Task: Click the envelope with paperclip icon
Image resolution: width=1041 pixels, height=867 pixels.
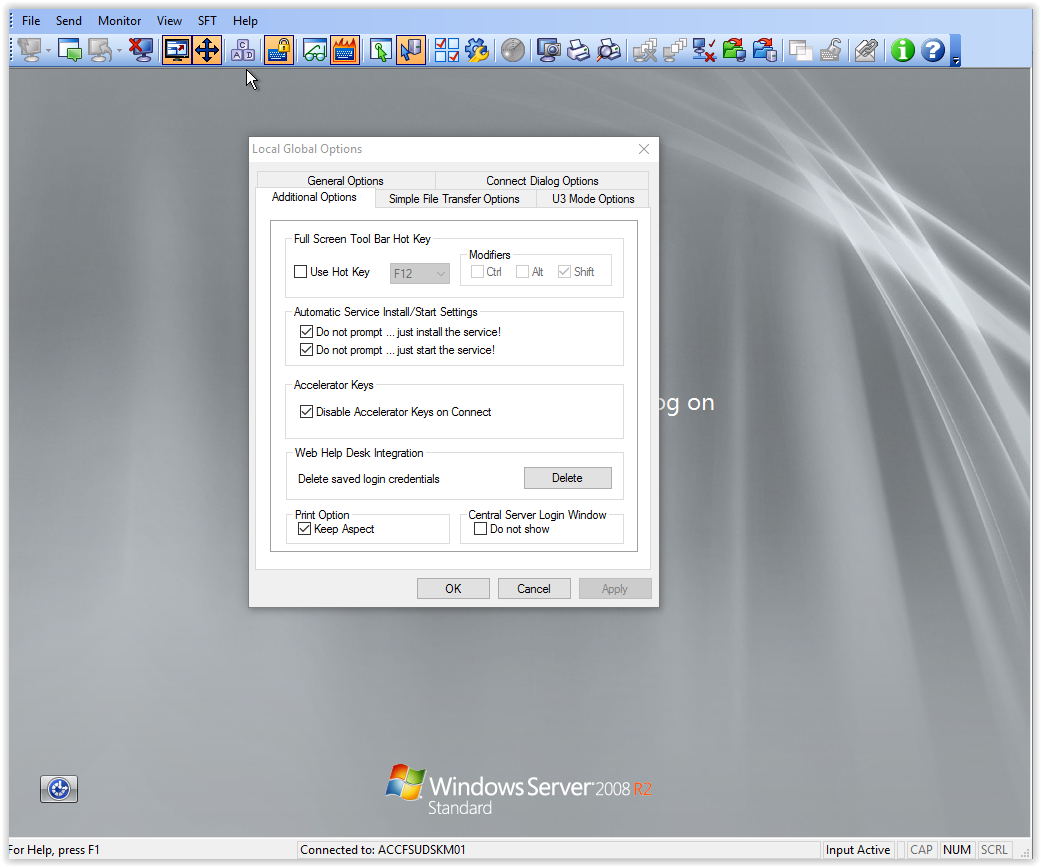Action: pos(866,50)
